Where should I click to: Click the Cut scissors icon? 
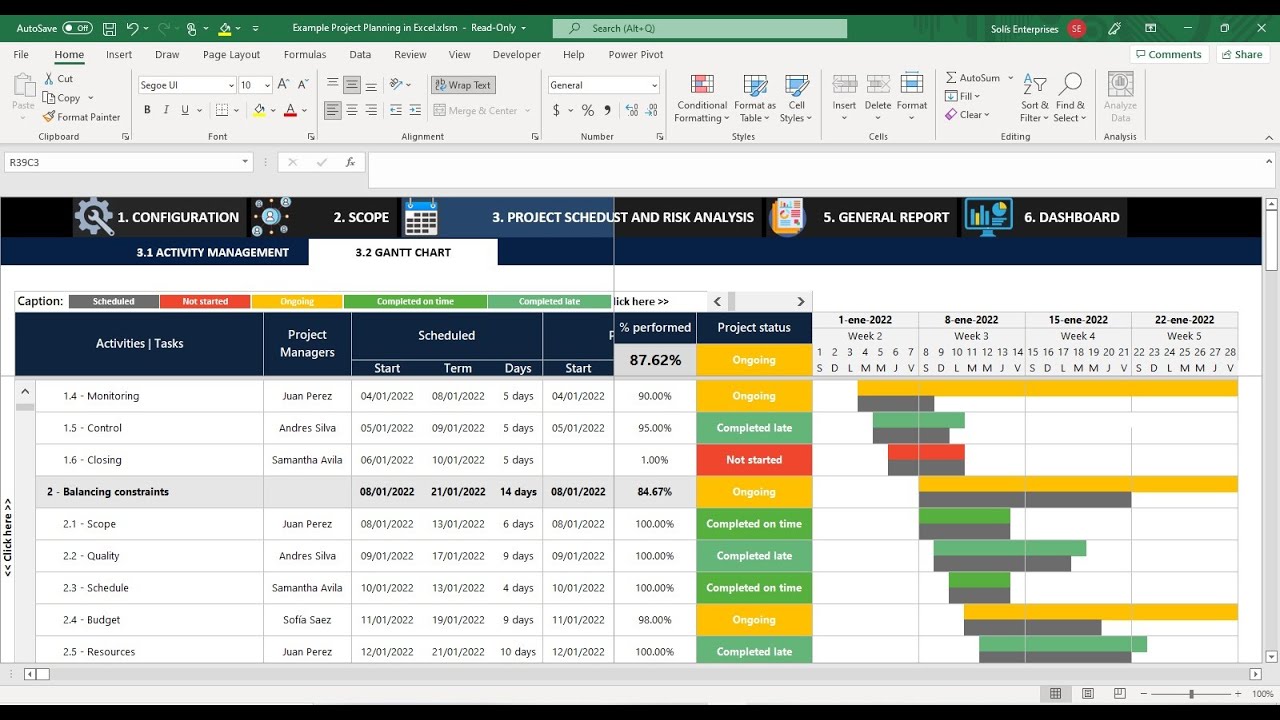coord(49,79)
